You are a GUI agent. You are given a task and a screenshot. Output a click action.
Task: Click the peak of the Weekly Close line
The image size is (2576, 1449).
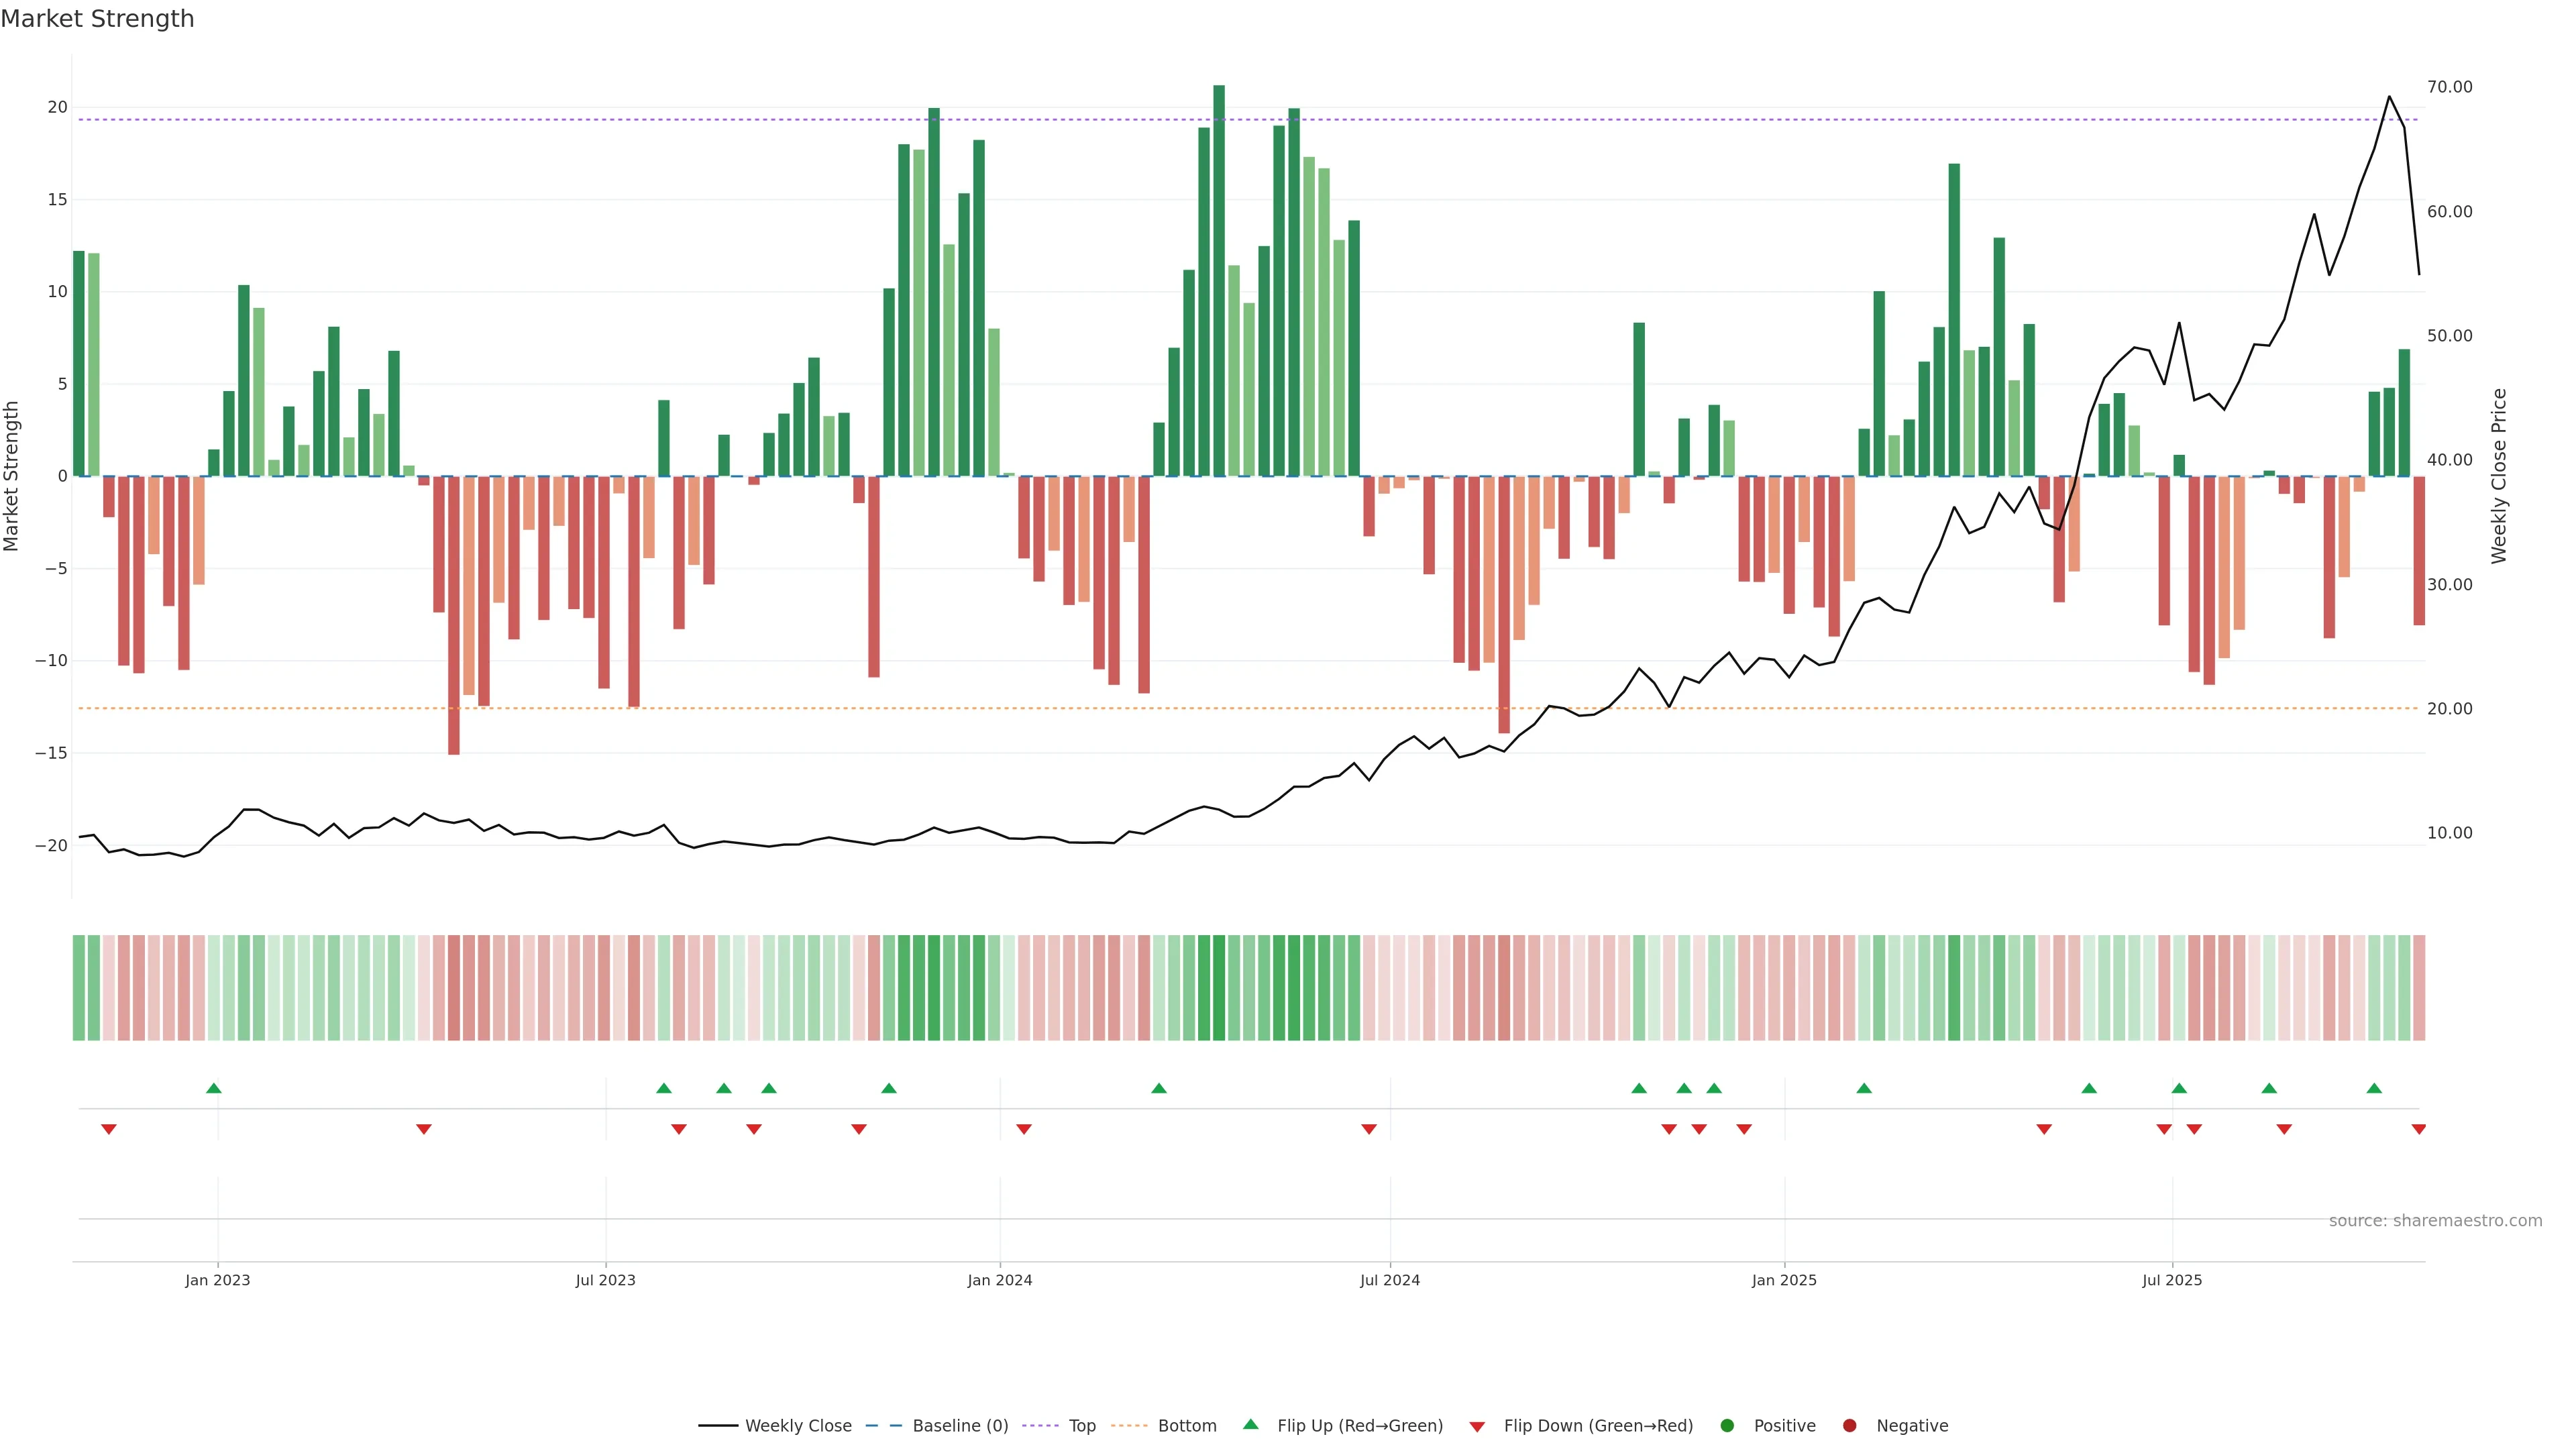pos(2389,97)
